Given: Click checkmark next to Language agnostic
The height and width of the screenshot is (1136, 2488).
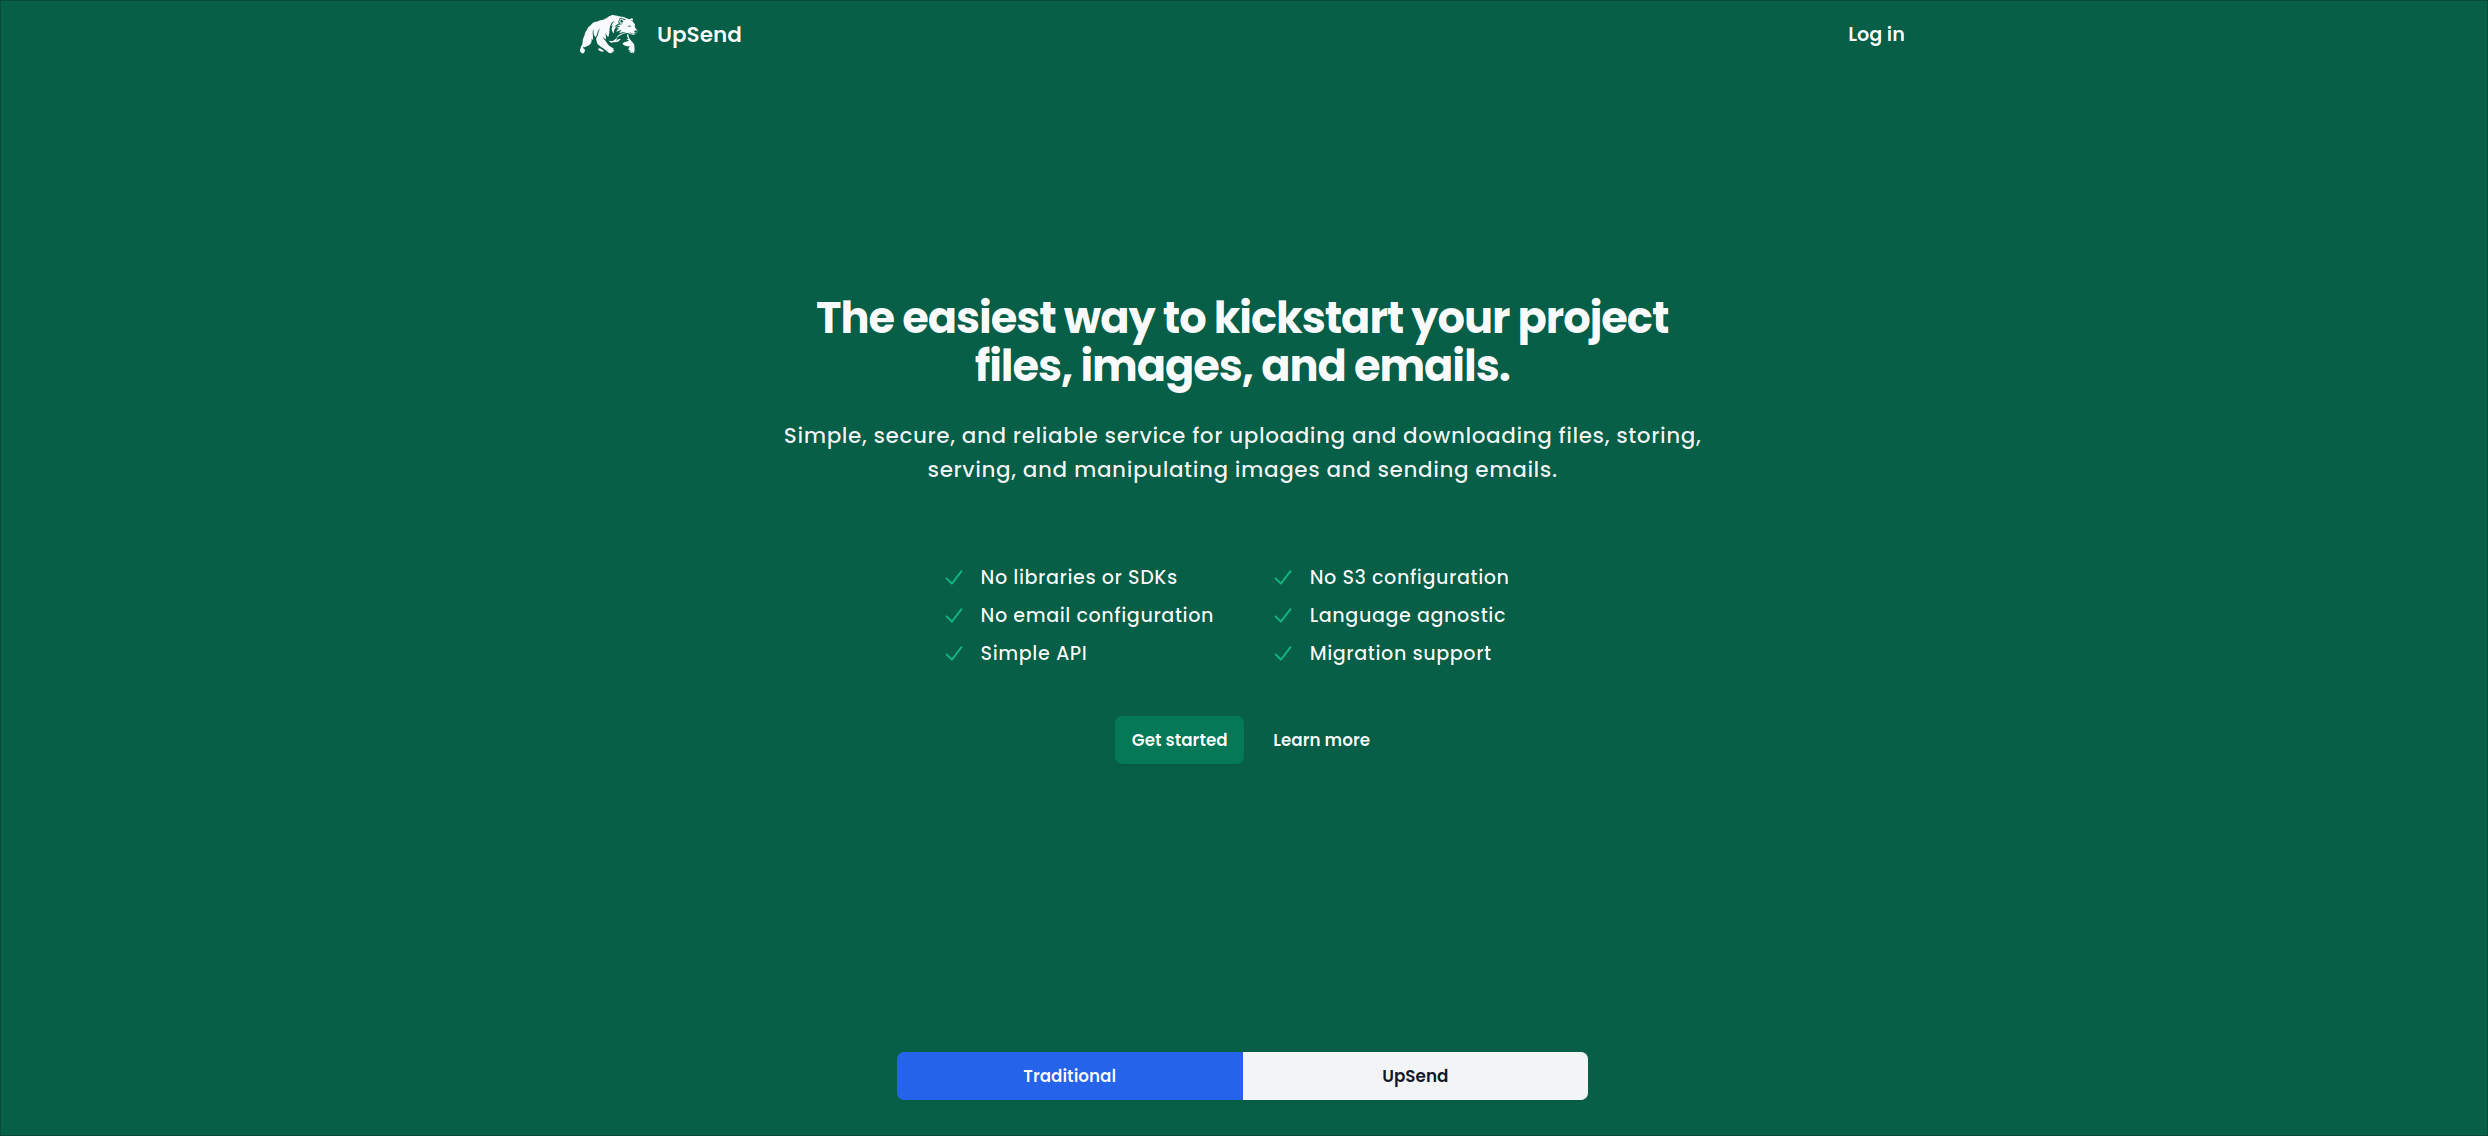Looking at the screenshot, I should pos(1283,616).
